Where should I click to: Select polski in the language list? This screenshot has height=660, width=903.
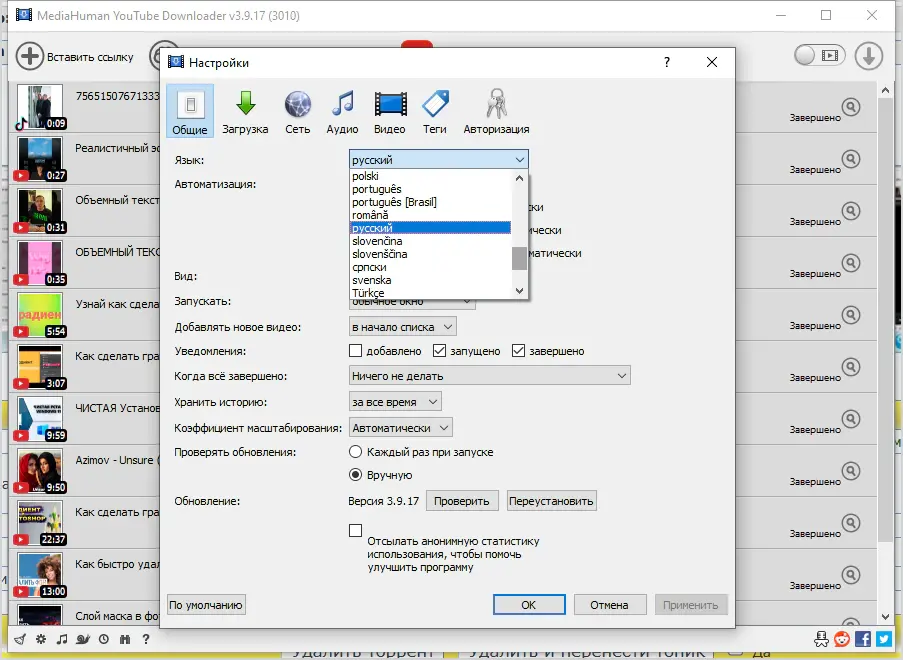[431, 176]
